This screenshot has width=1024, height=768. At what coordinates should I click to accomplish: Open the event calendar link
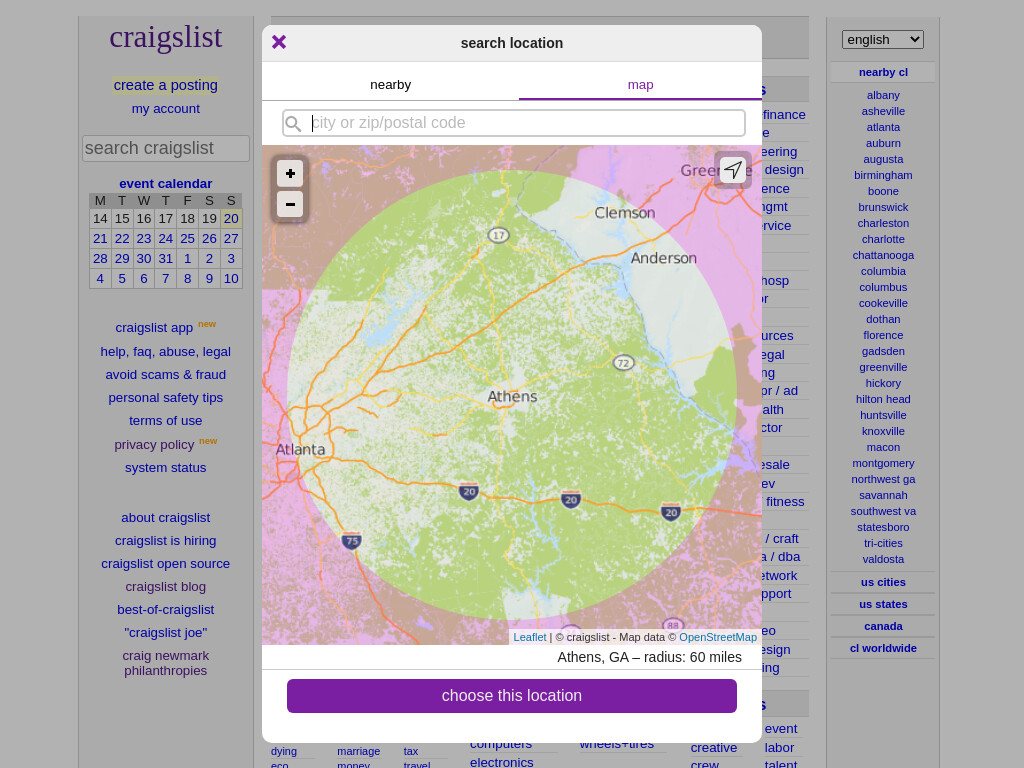point(166,184)
